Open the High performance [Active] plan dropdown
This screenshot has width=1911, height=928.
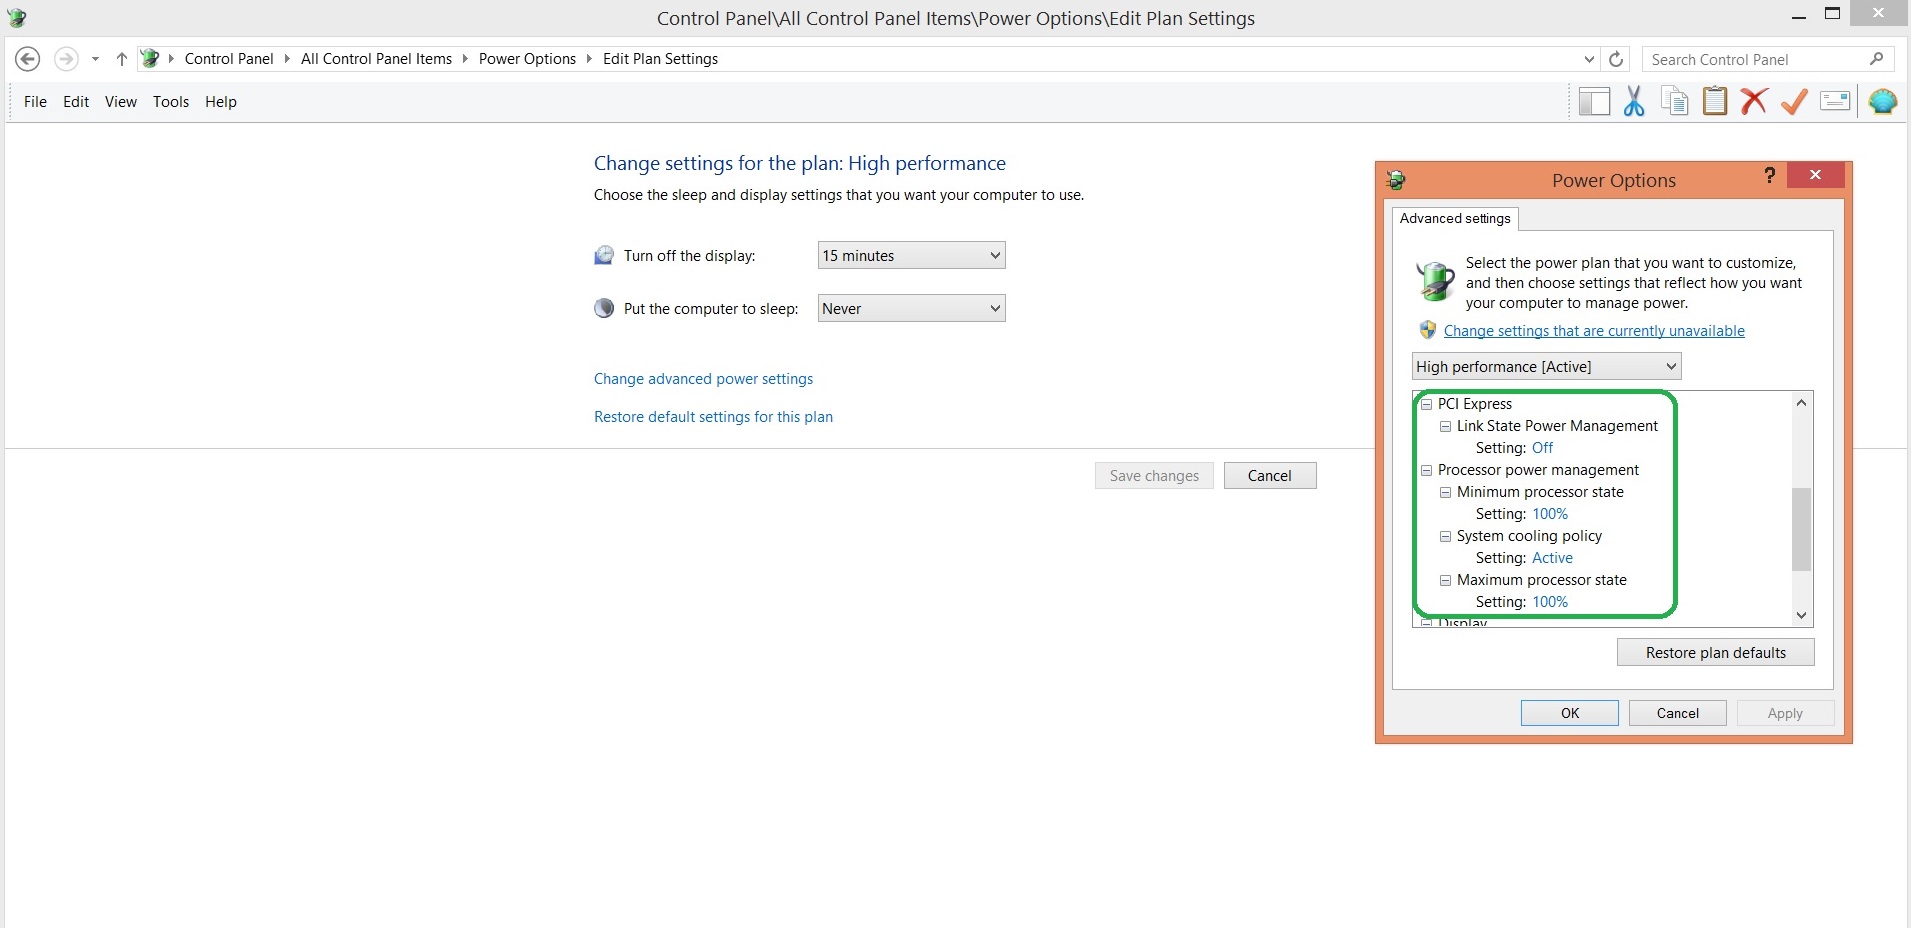1546,366
